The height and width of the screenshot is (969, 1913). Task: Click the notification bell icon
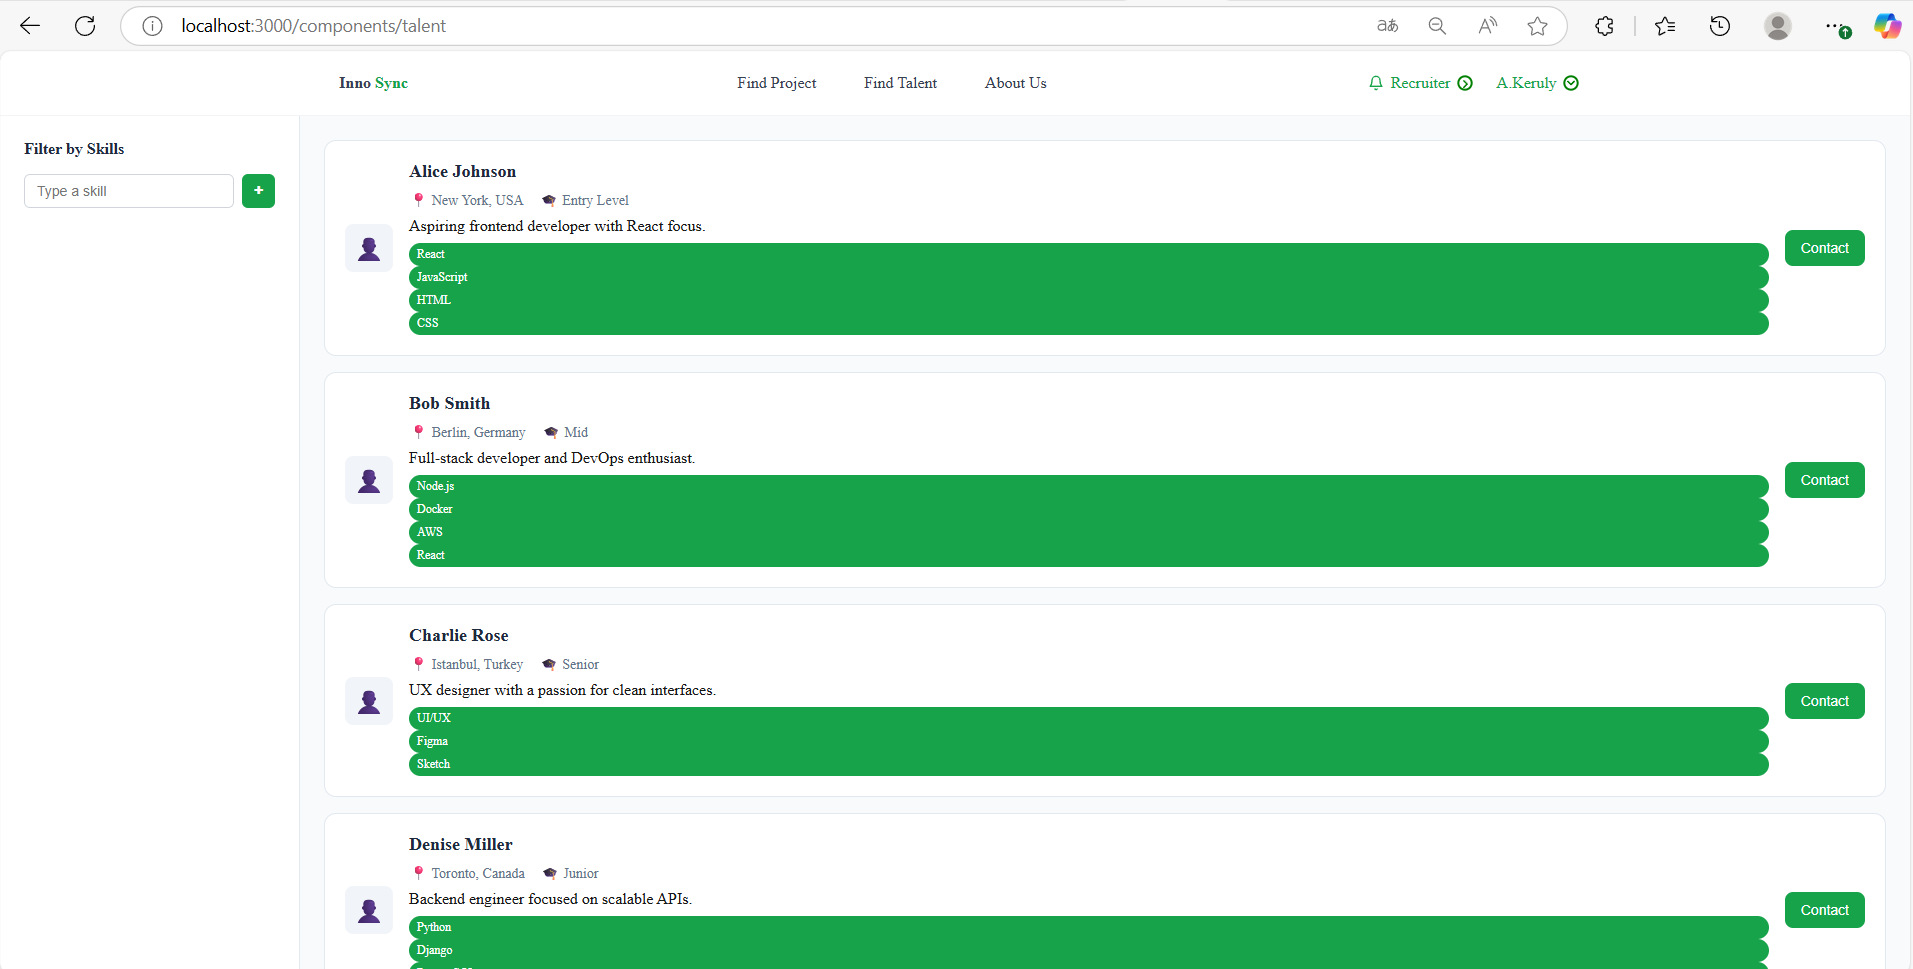pyautogui.click(x=1377, y=83)
